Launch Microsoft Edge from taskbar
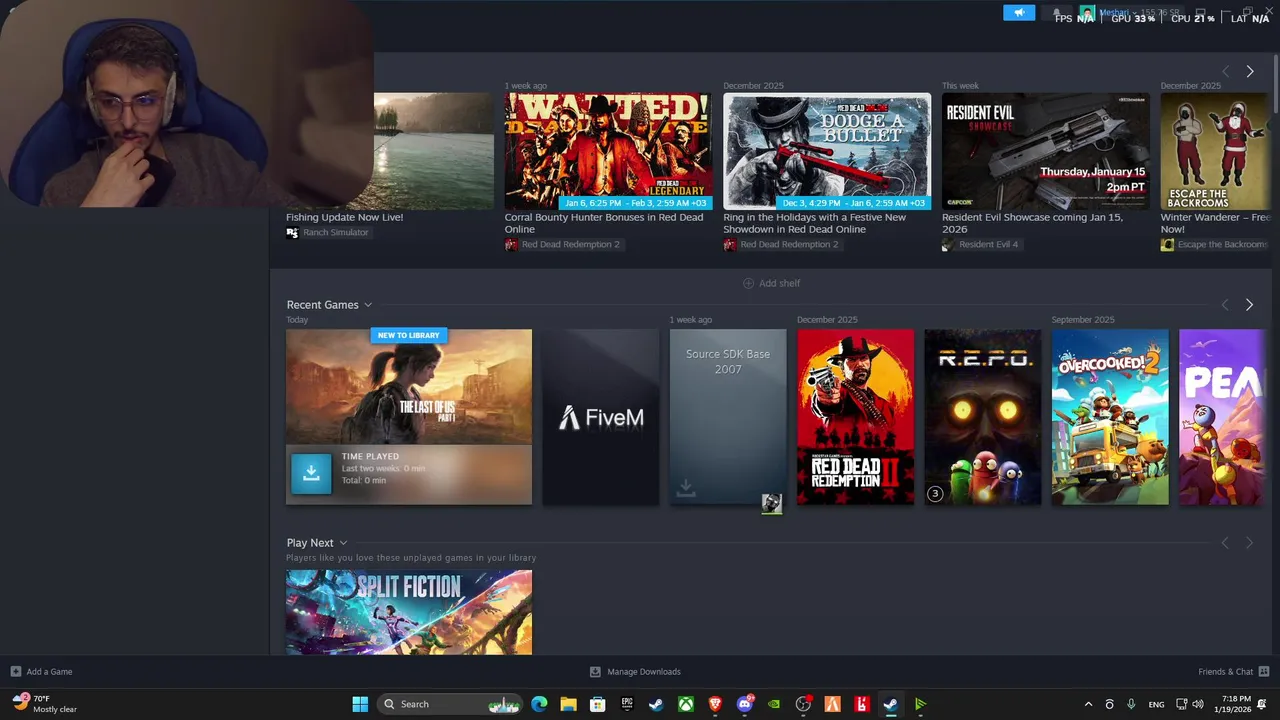The image size is (1280, 720). click(x=539, y=704)
